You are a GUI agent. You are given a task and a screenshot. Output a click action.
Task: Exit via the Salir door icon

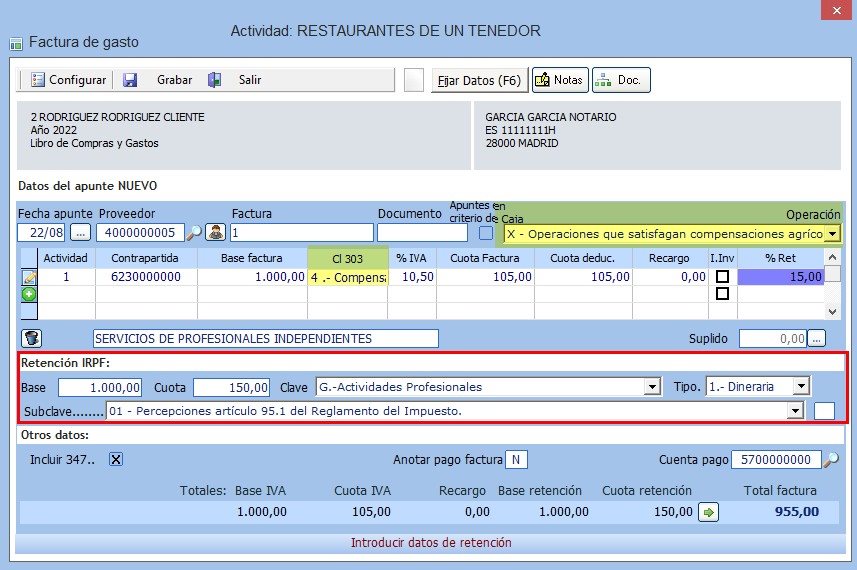215,80
